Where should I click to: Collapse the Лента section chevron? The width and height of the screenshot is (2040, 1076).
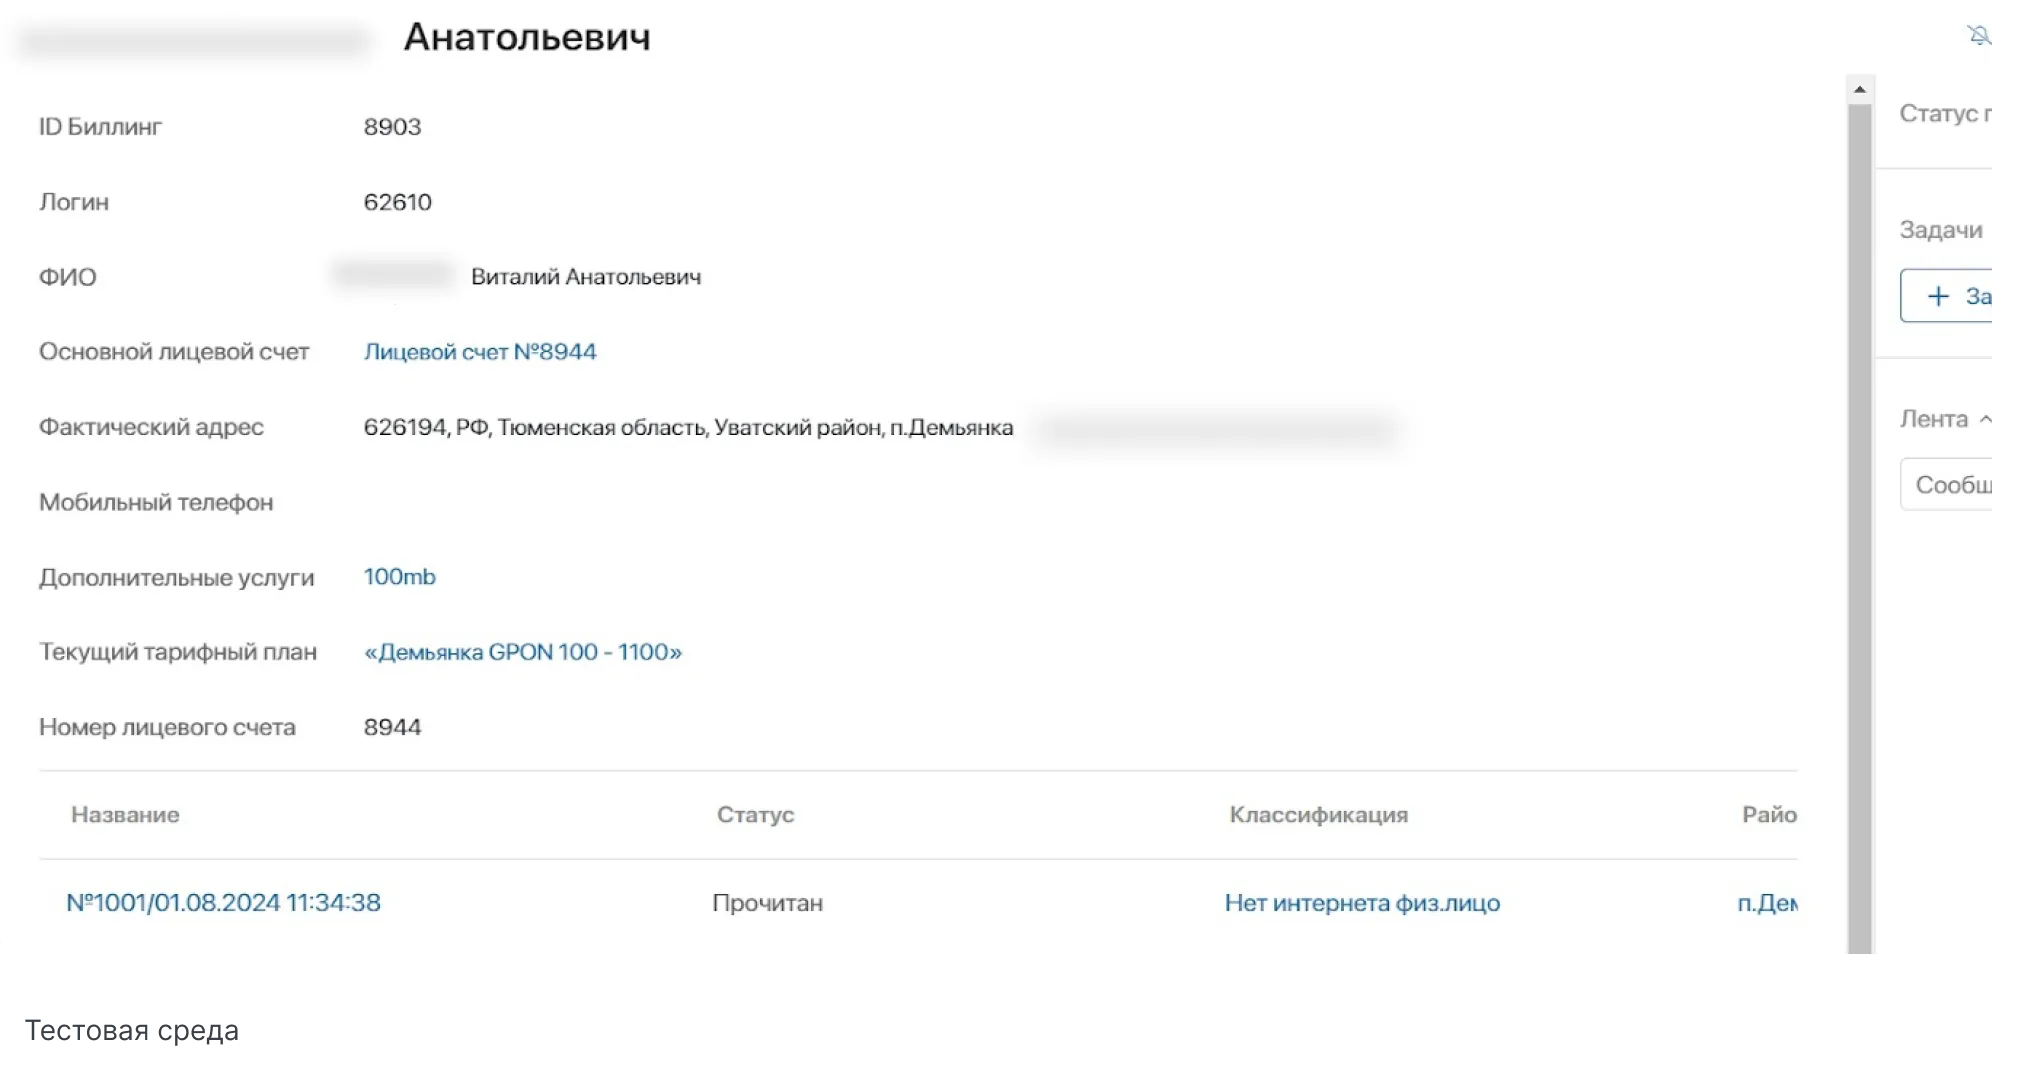coord(1984,420)
